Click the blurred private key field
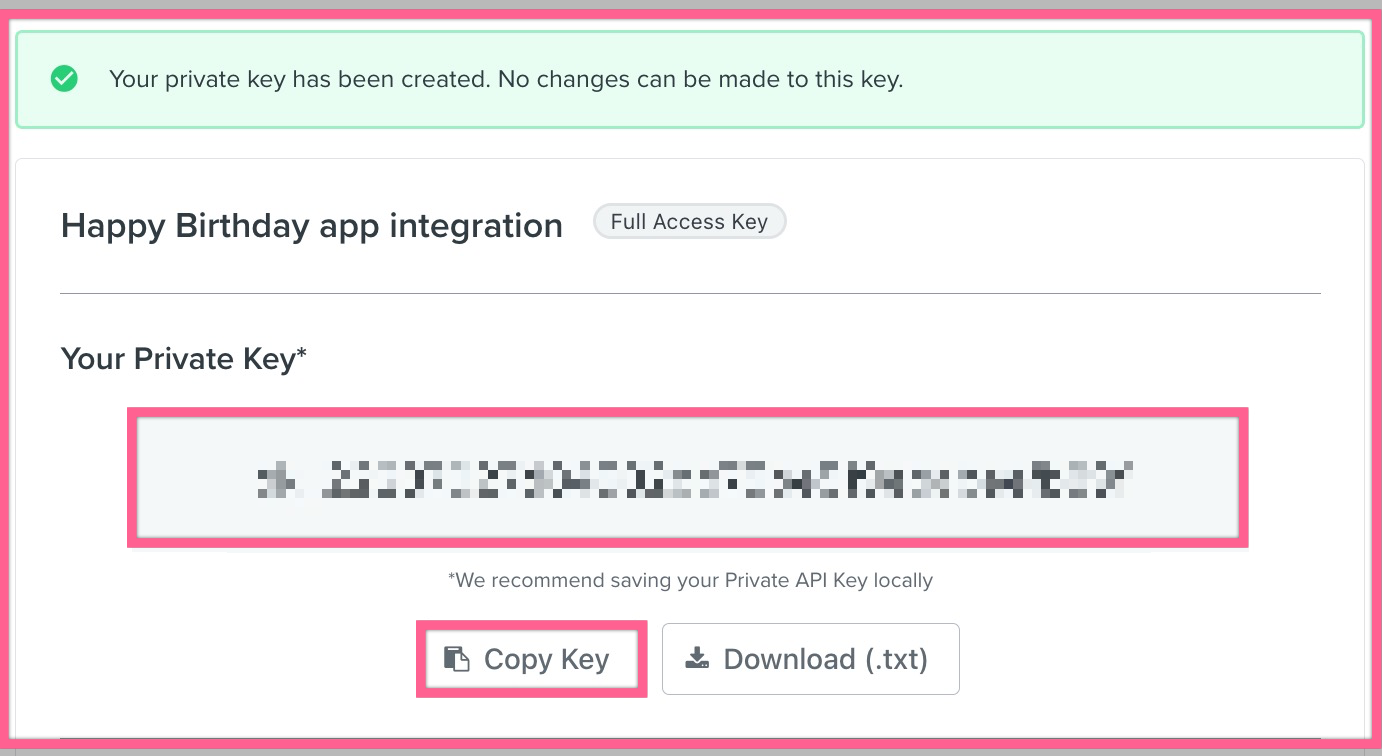Viewport: 1382px width, 756px height. click(x=688, y=478)
